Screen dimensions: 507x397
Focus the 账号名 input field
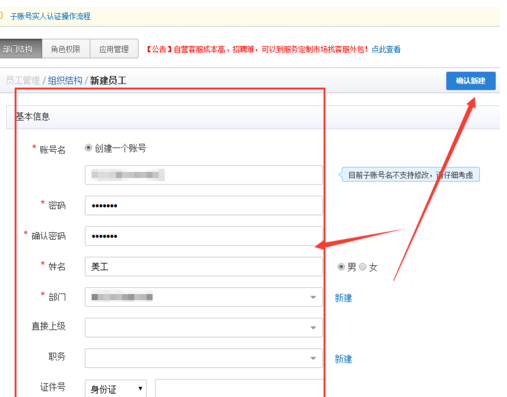[204, 175]
